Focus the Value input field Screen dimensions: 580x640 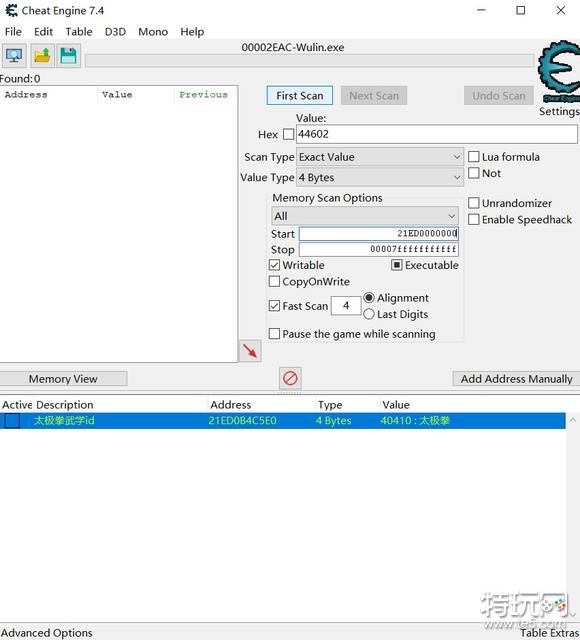click(x=437, y=134)
